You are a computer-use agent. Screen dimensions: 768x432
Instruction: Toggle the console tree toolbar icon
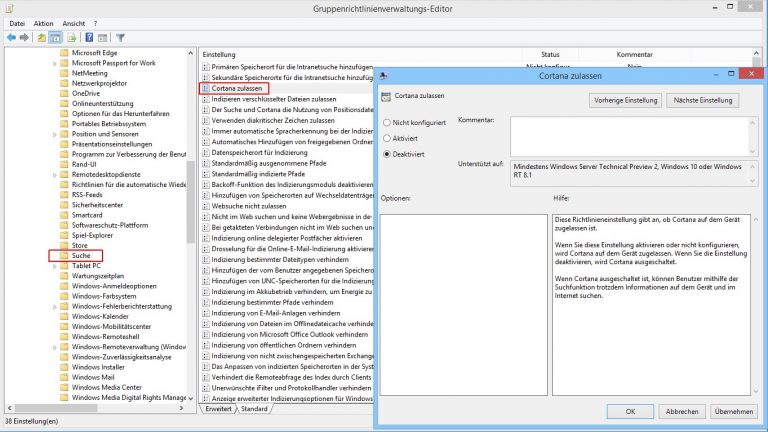pyautogui.click(x=56, y=38)
